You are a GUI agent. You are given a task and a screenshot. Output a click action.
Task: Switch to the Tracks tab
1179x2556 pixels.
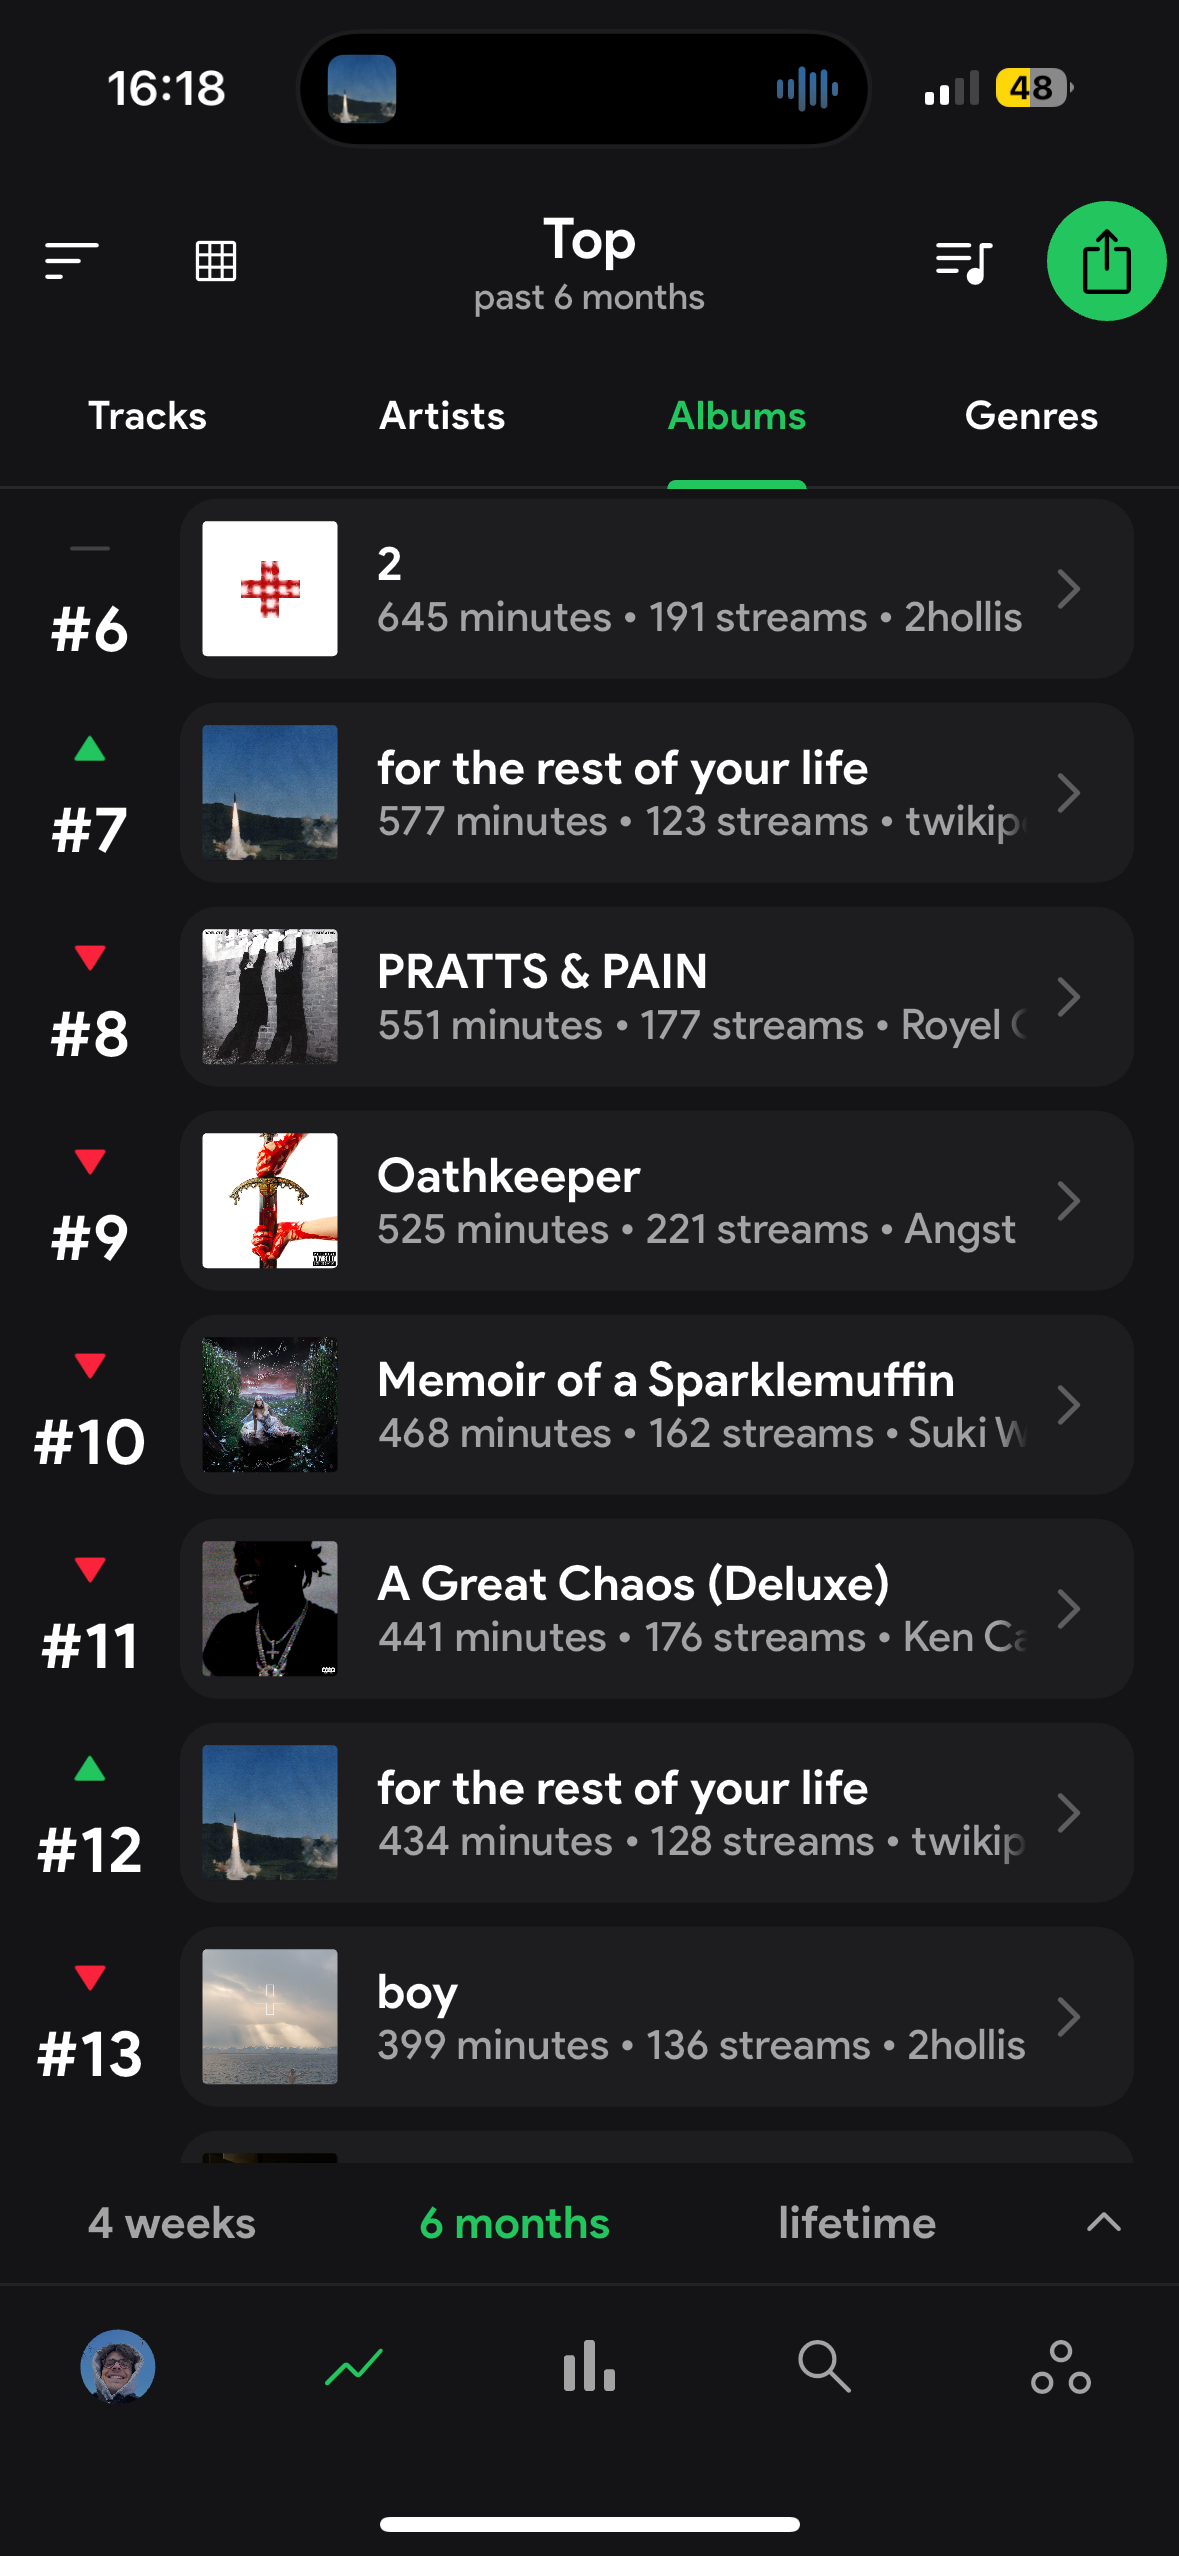click(x=147, y=416)
